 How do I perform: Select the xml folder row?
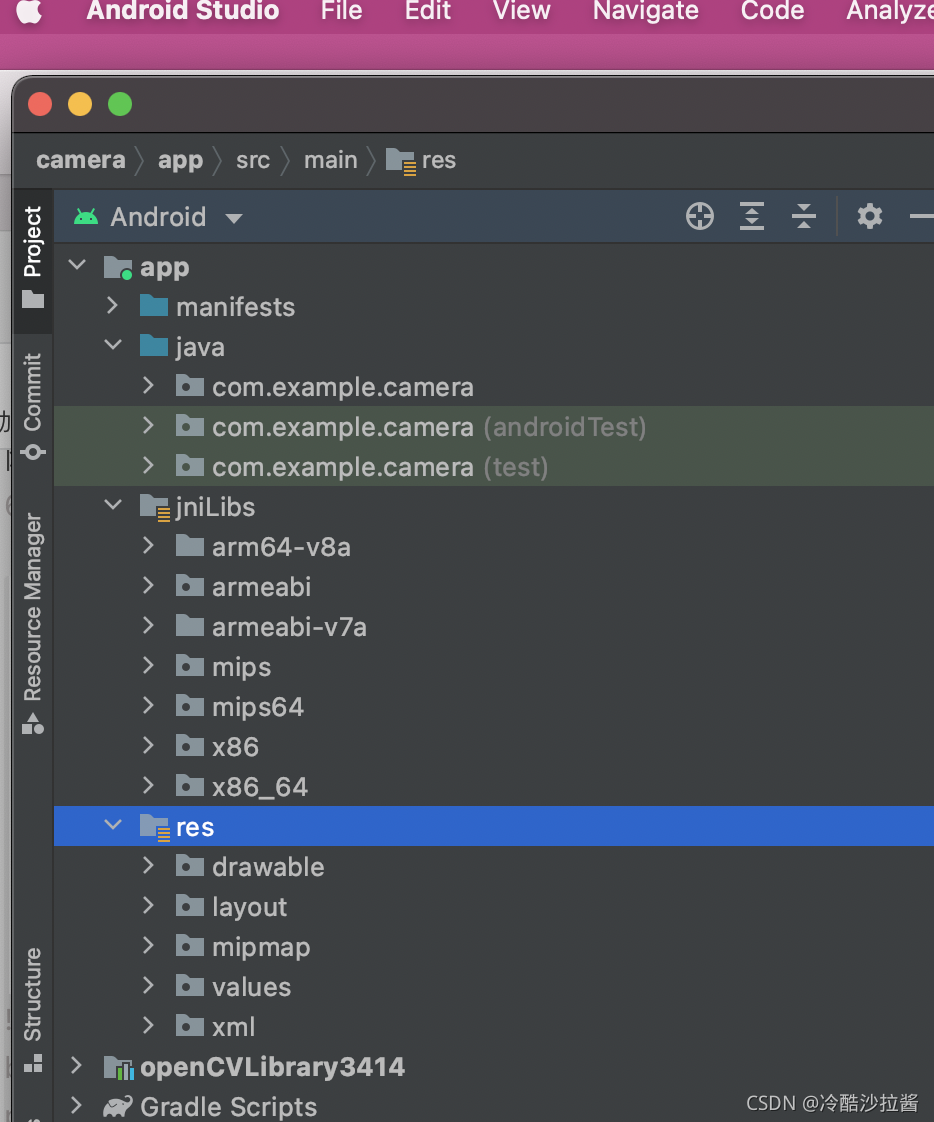494,1027
